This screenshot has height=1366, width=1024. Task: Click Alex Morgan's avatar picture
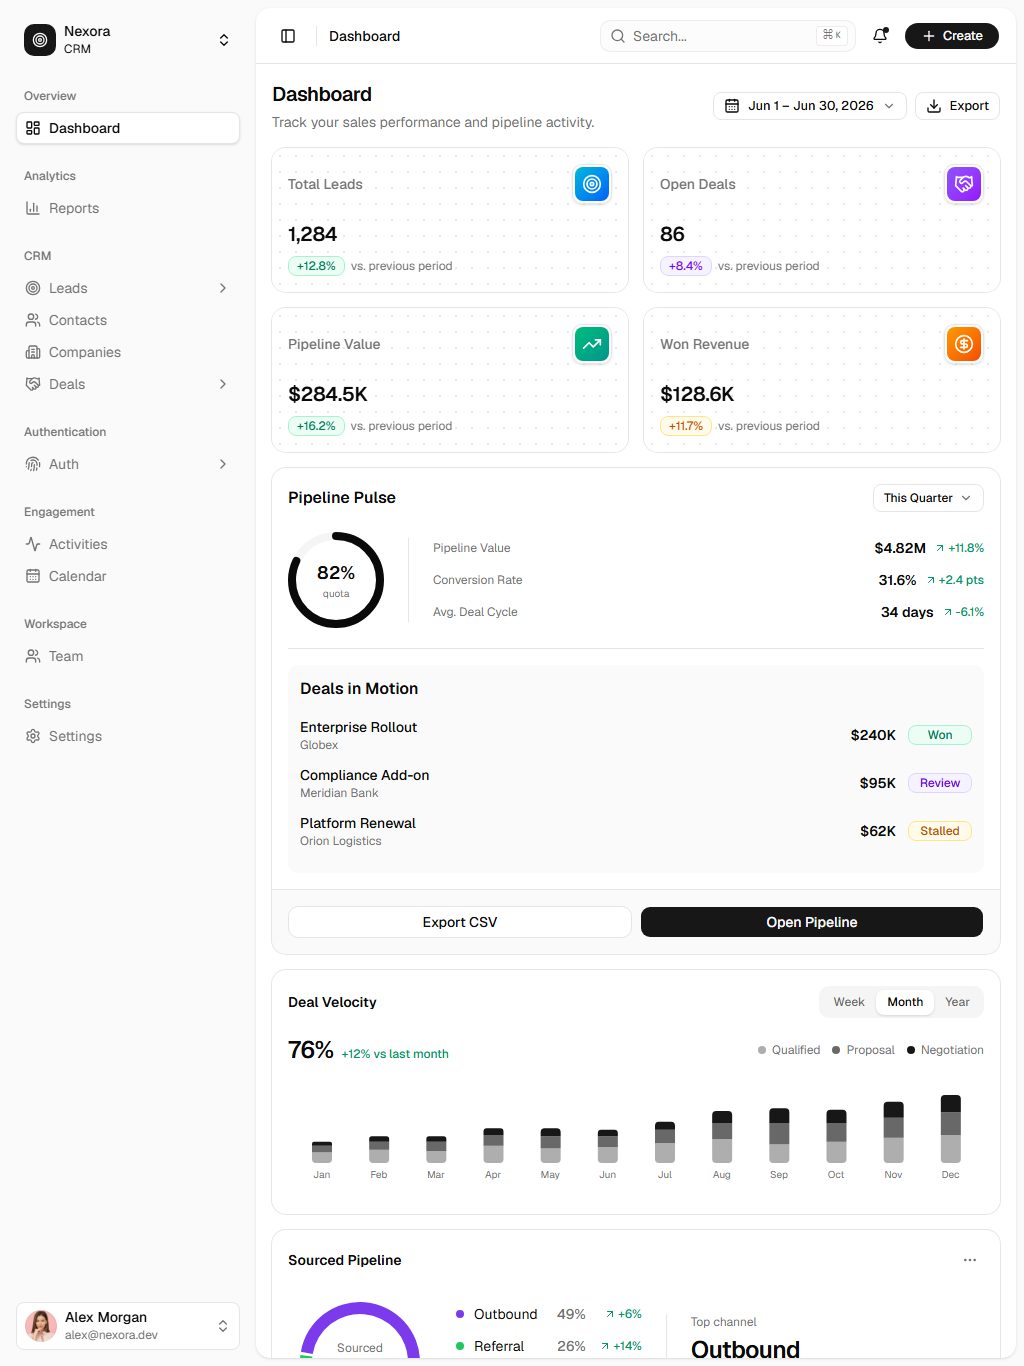pos(41,1326)
